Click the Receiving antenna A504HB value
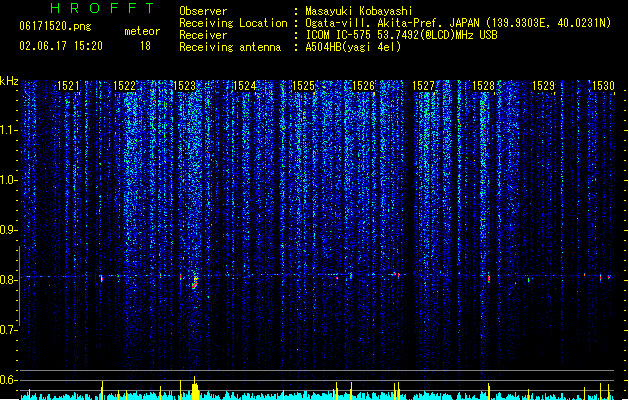629x400 pixels. pos(353,47)
